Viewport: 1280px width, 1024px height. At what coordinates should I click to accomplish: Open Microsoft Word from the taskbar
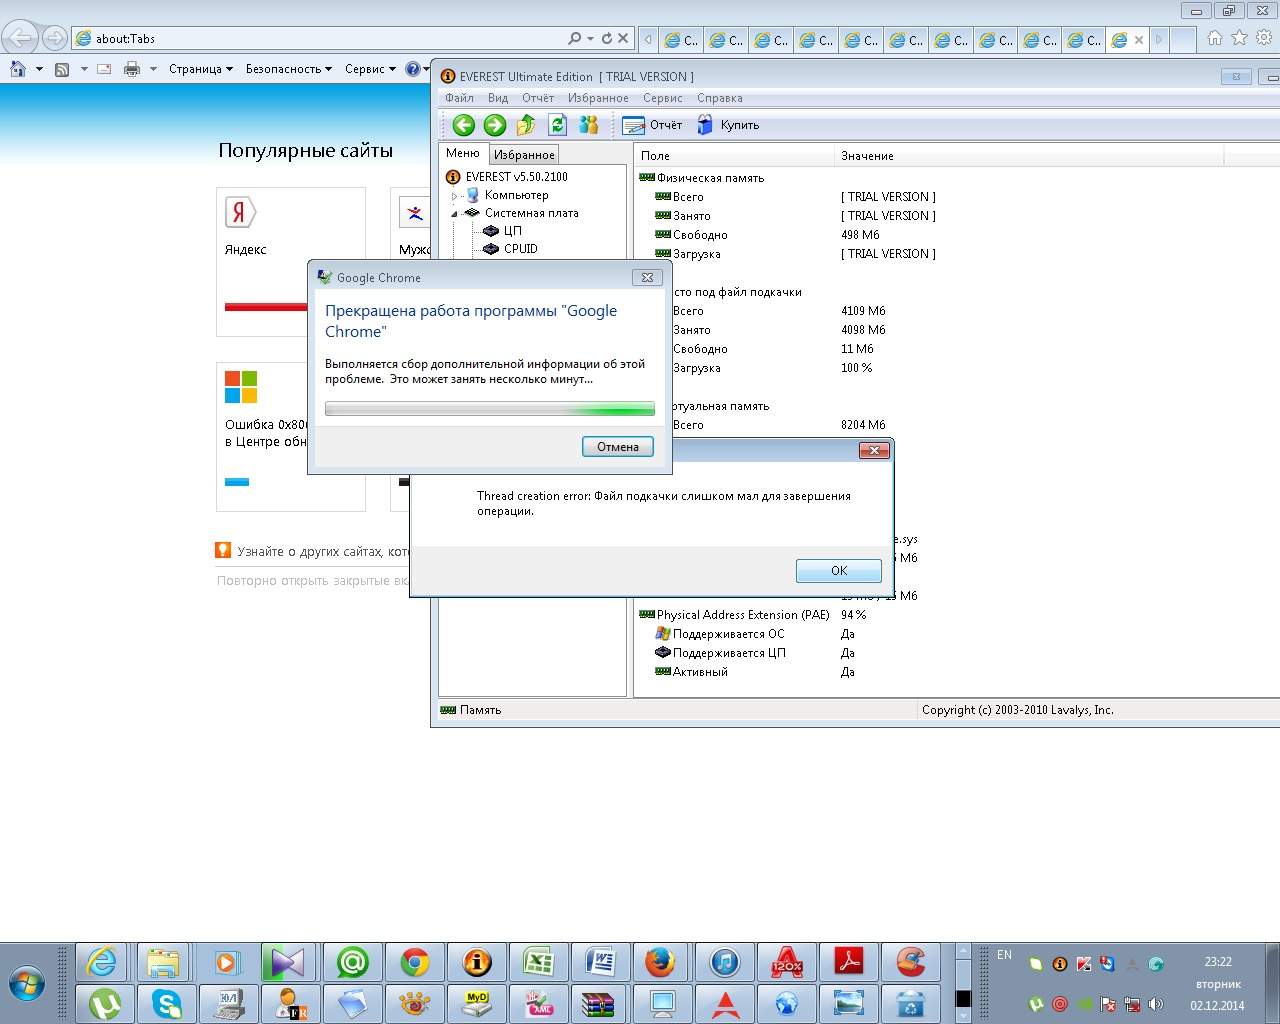point(600,963)
